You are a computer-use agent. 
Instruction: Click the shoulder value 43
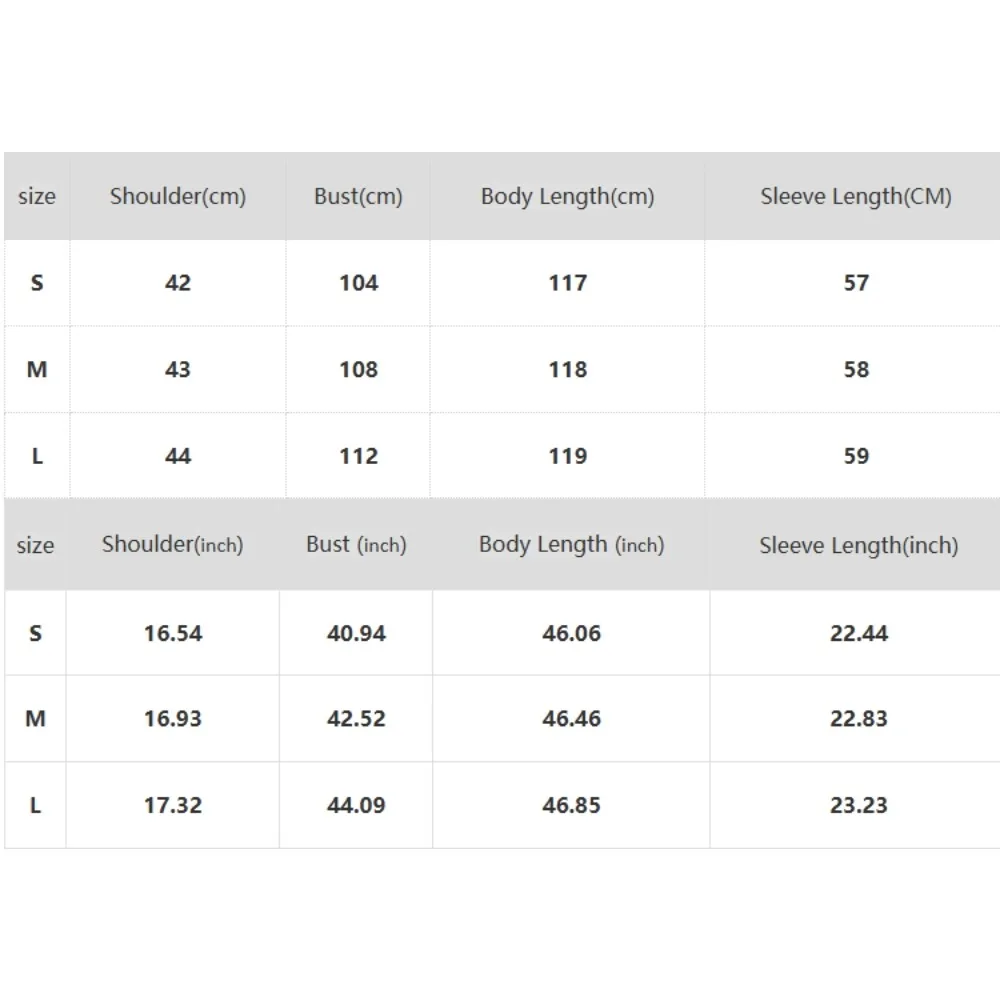(x=178, y=370)
